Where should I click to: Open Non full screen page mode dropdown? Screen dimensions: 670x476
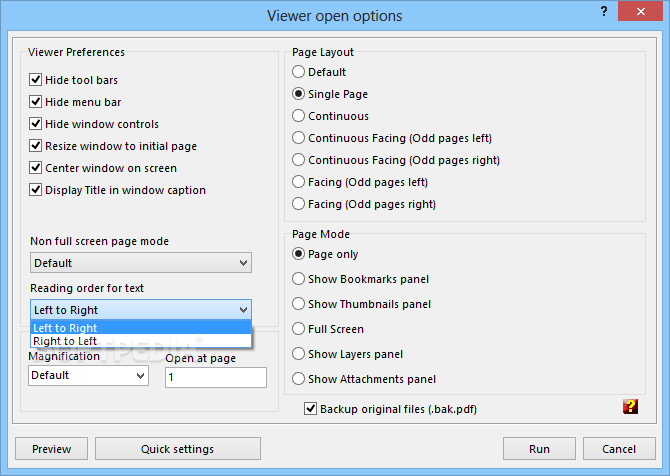140,263
